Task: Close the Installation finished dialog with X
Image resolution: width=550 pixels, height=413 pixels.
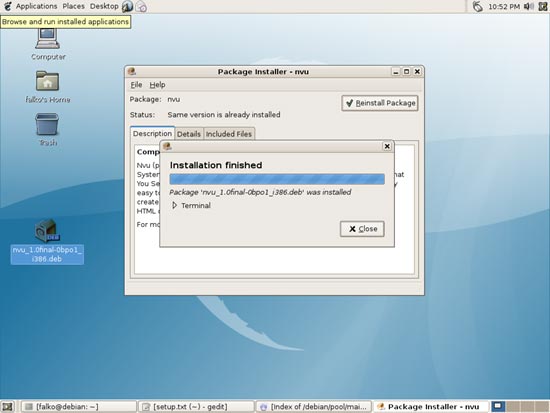Action: [x=387, y=146]
